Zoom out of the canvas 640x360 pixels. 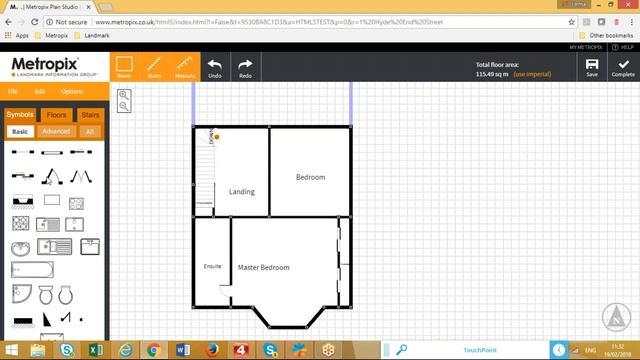(124, 107)
